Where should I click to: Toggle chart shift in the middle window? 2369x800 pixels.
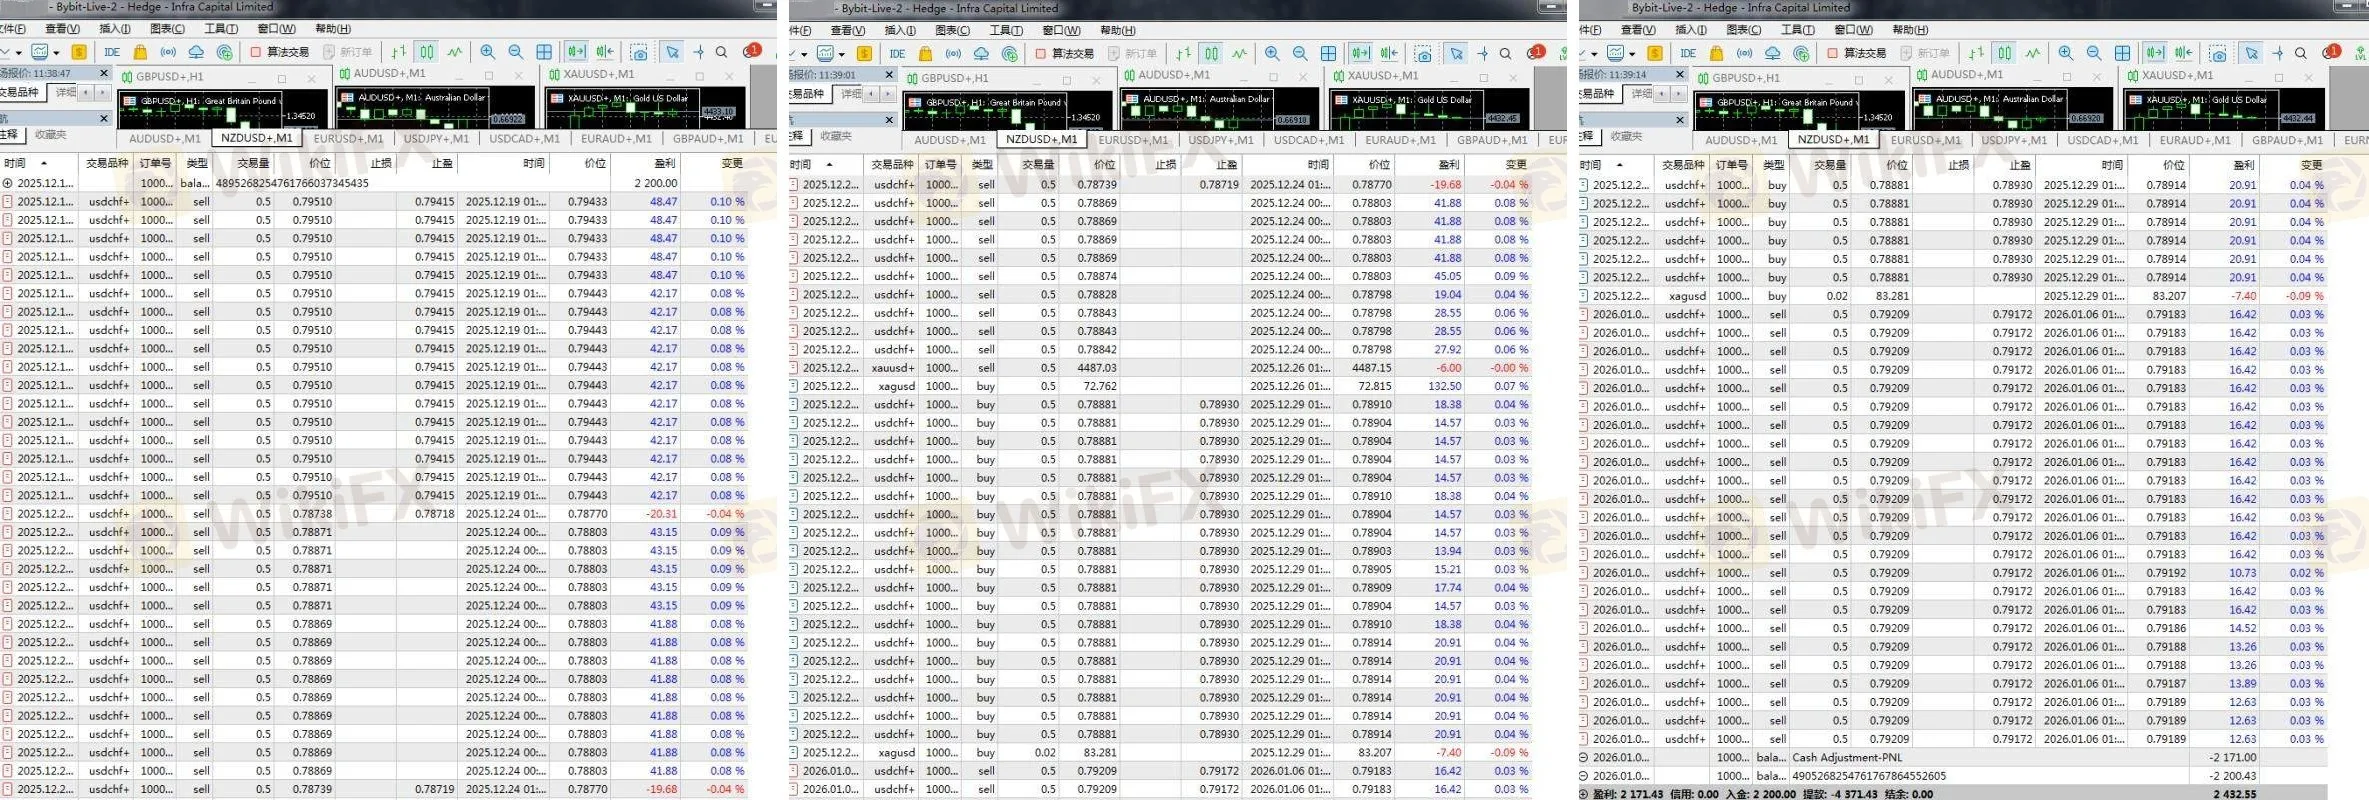click(1390, 53)
